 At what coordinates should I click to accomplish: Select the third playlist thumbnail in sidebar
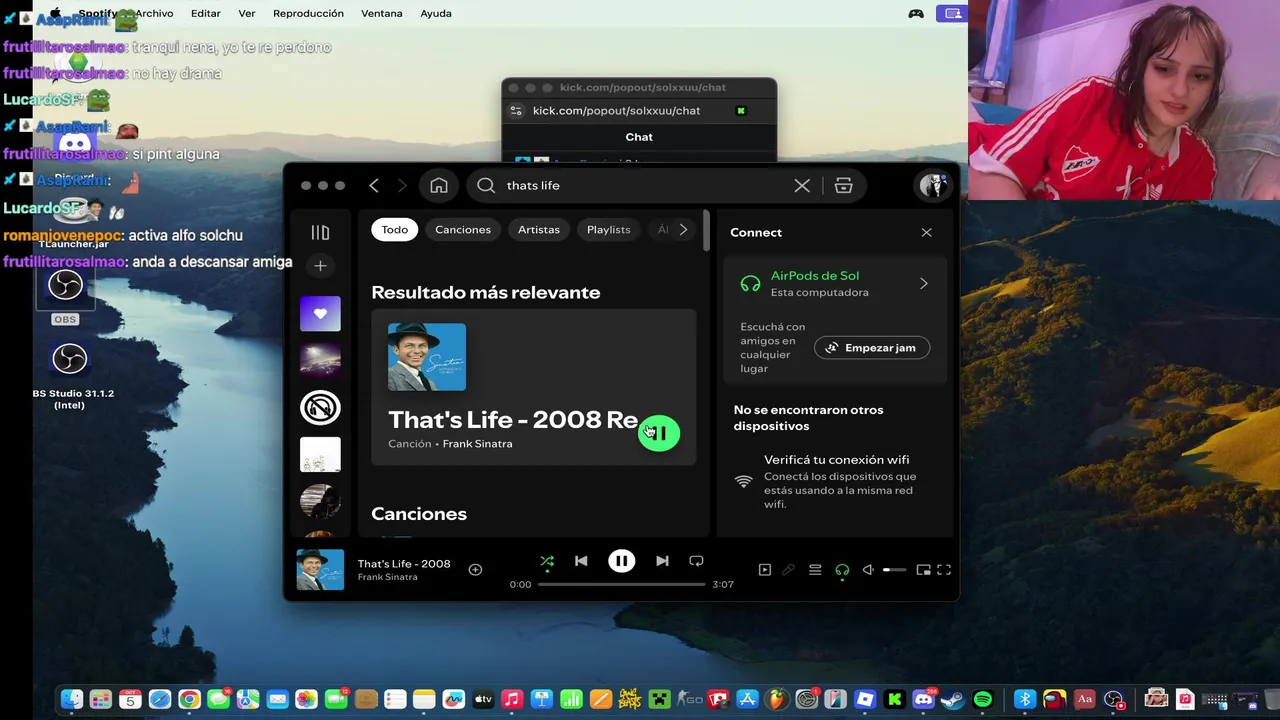point(320,407)
